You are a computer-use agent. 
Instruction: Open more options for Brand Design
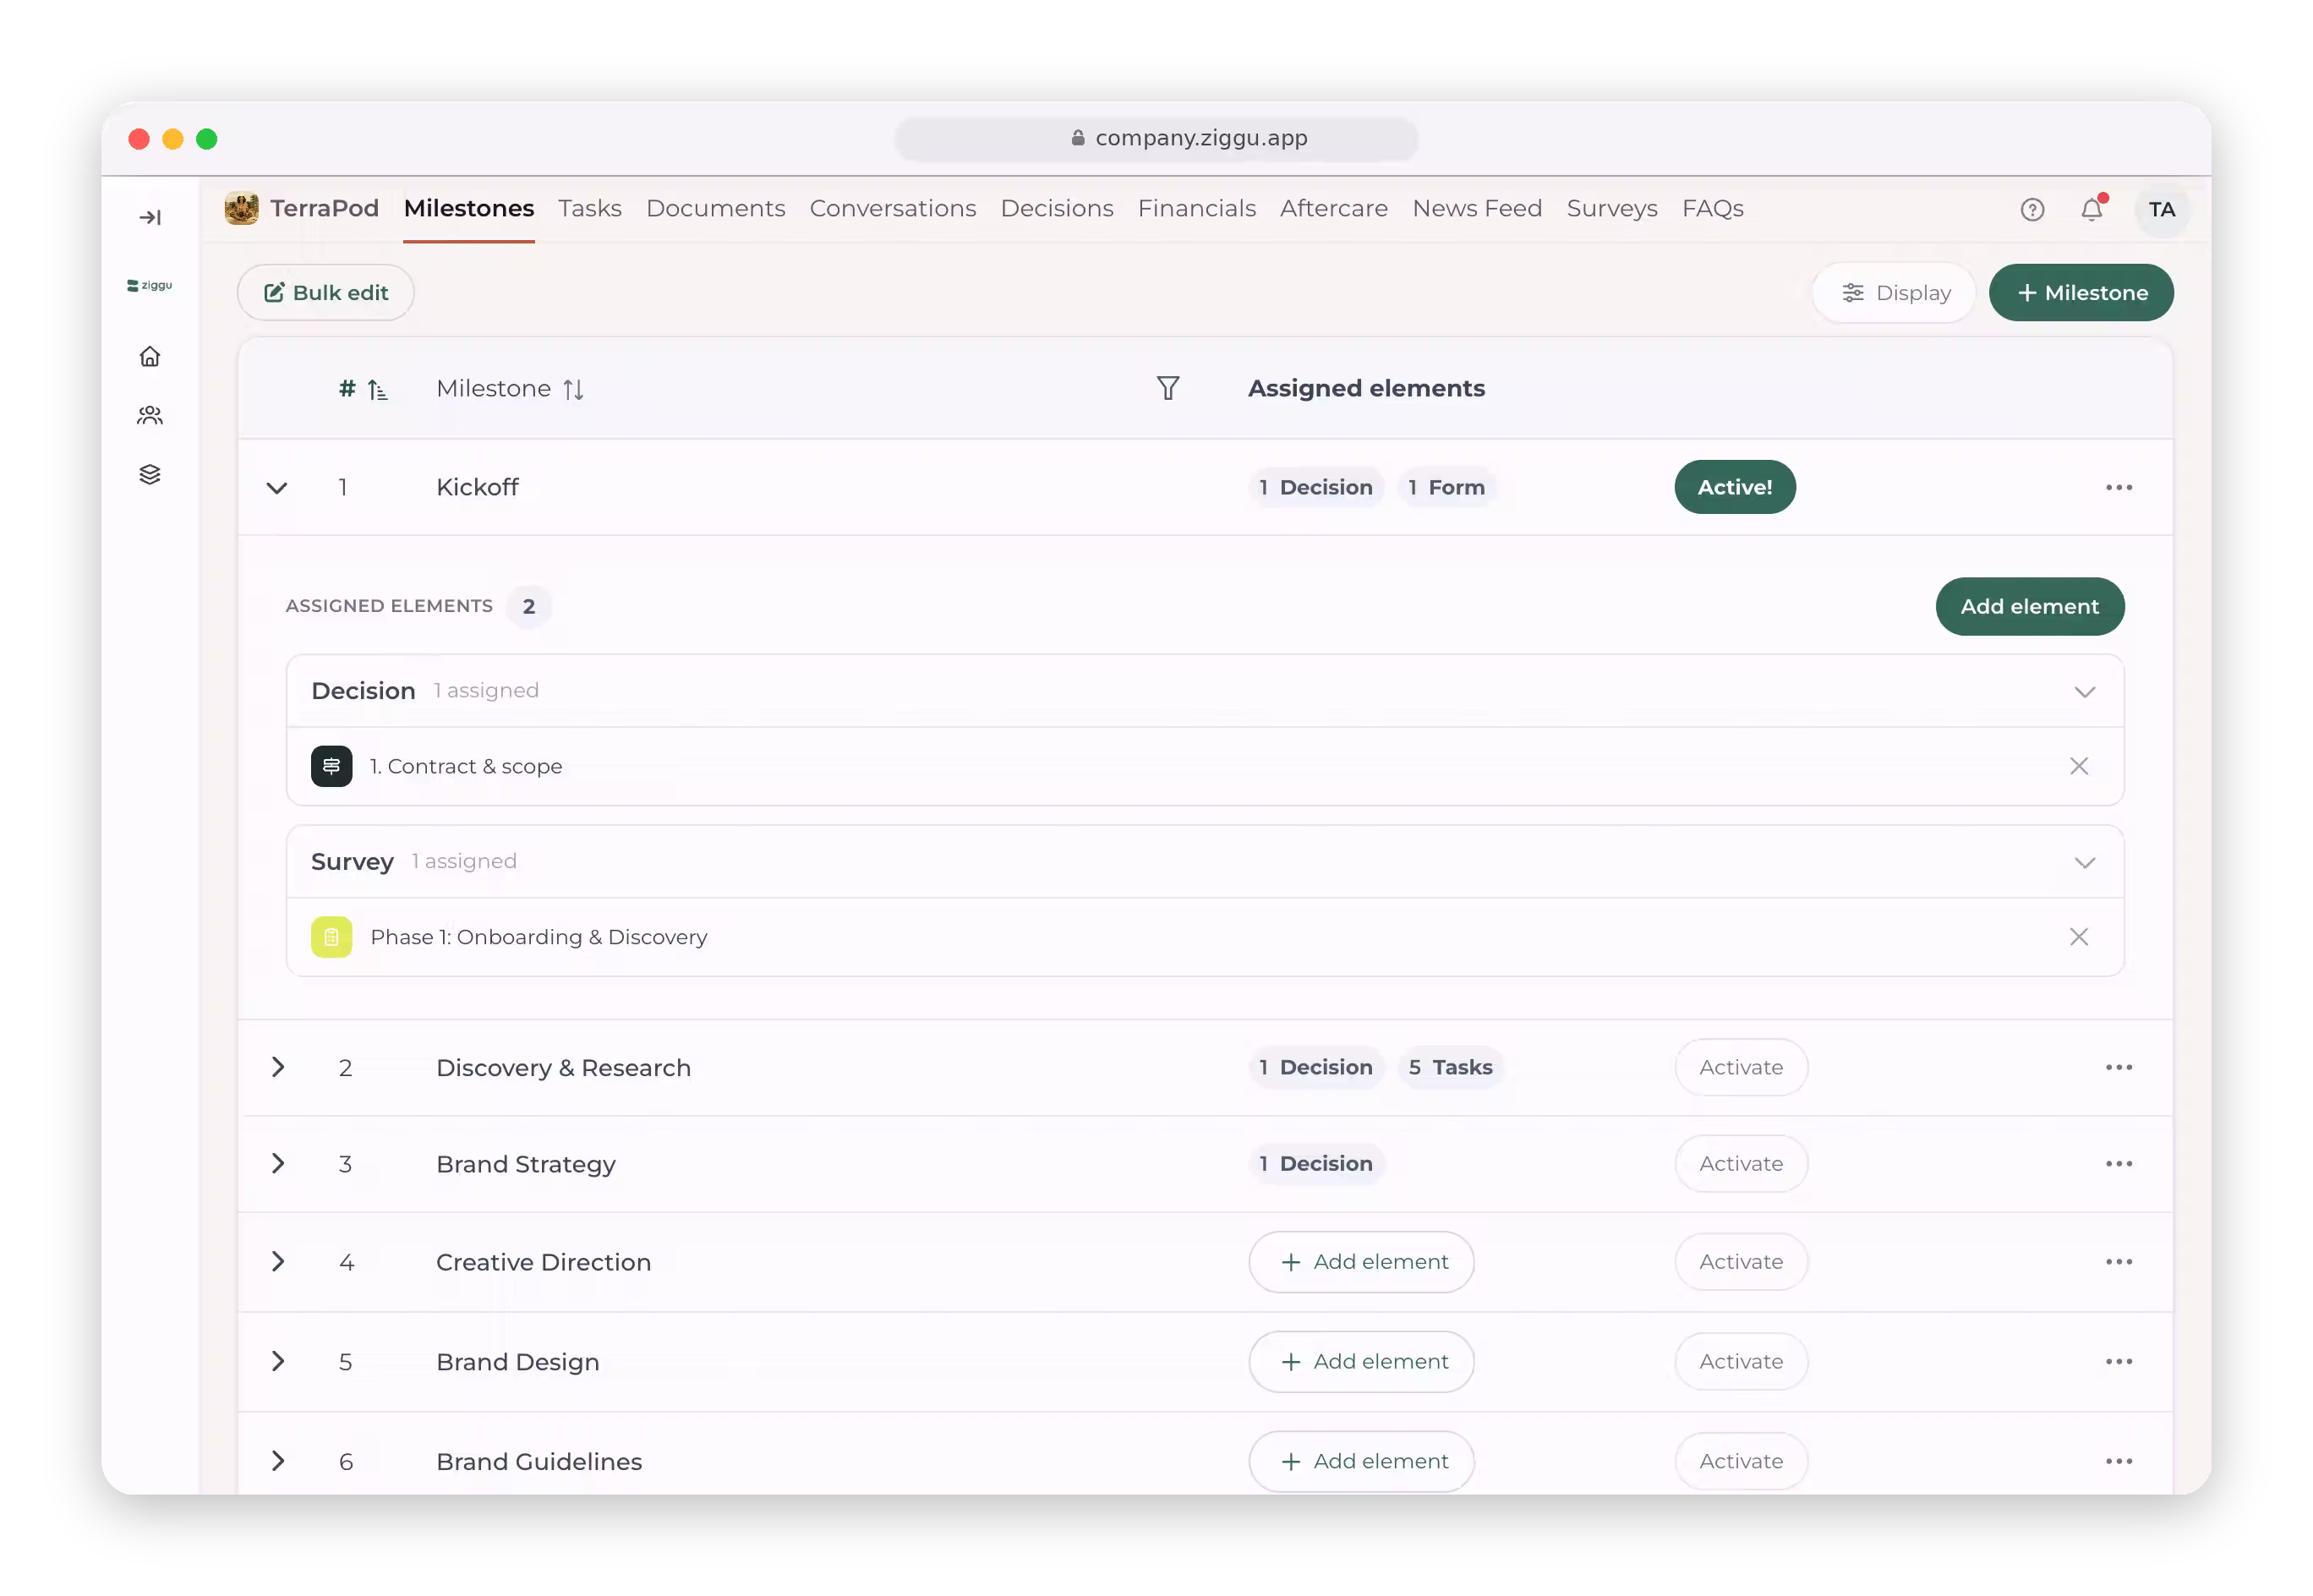tap(2118, 1361)
